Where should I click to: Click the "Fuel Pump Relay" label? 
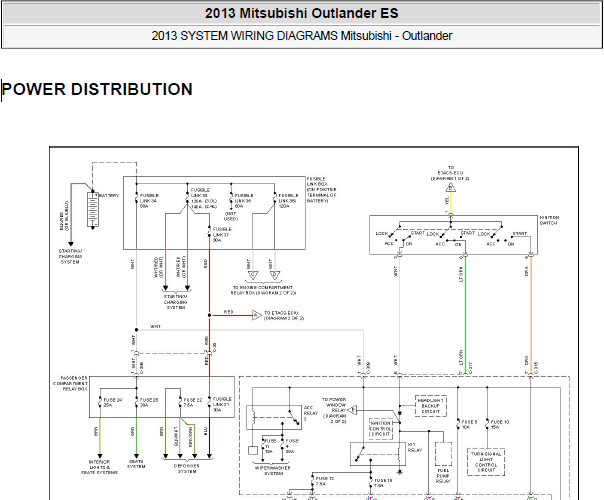443,476
